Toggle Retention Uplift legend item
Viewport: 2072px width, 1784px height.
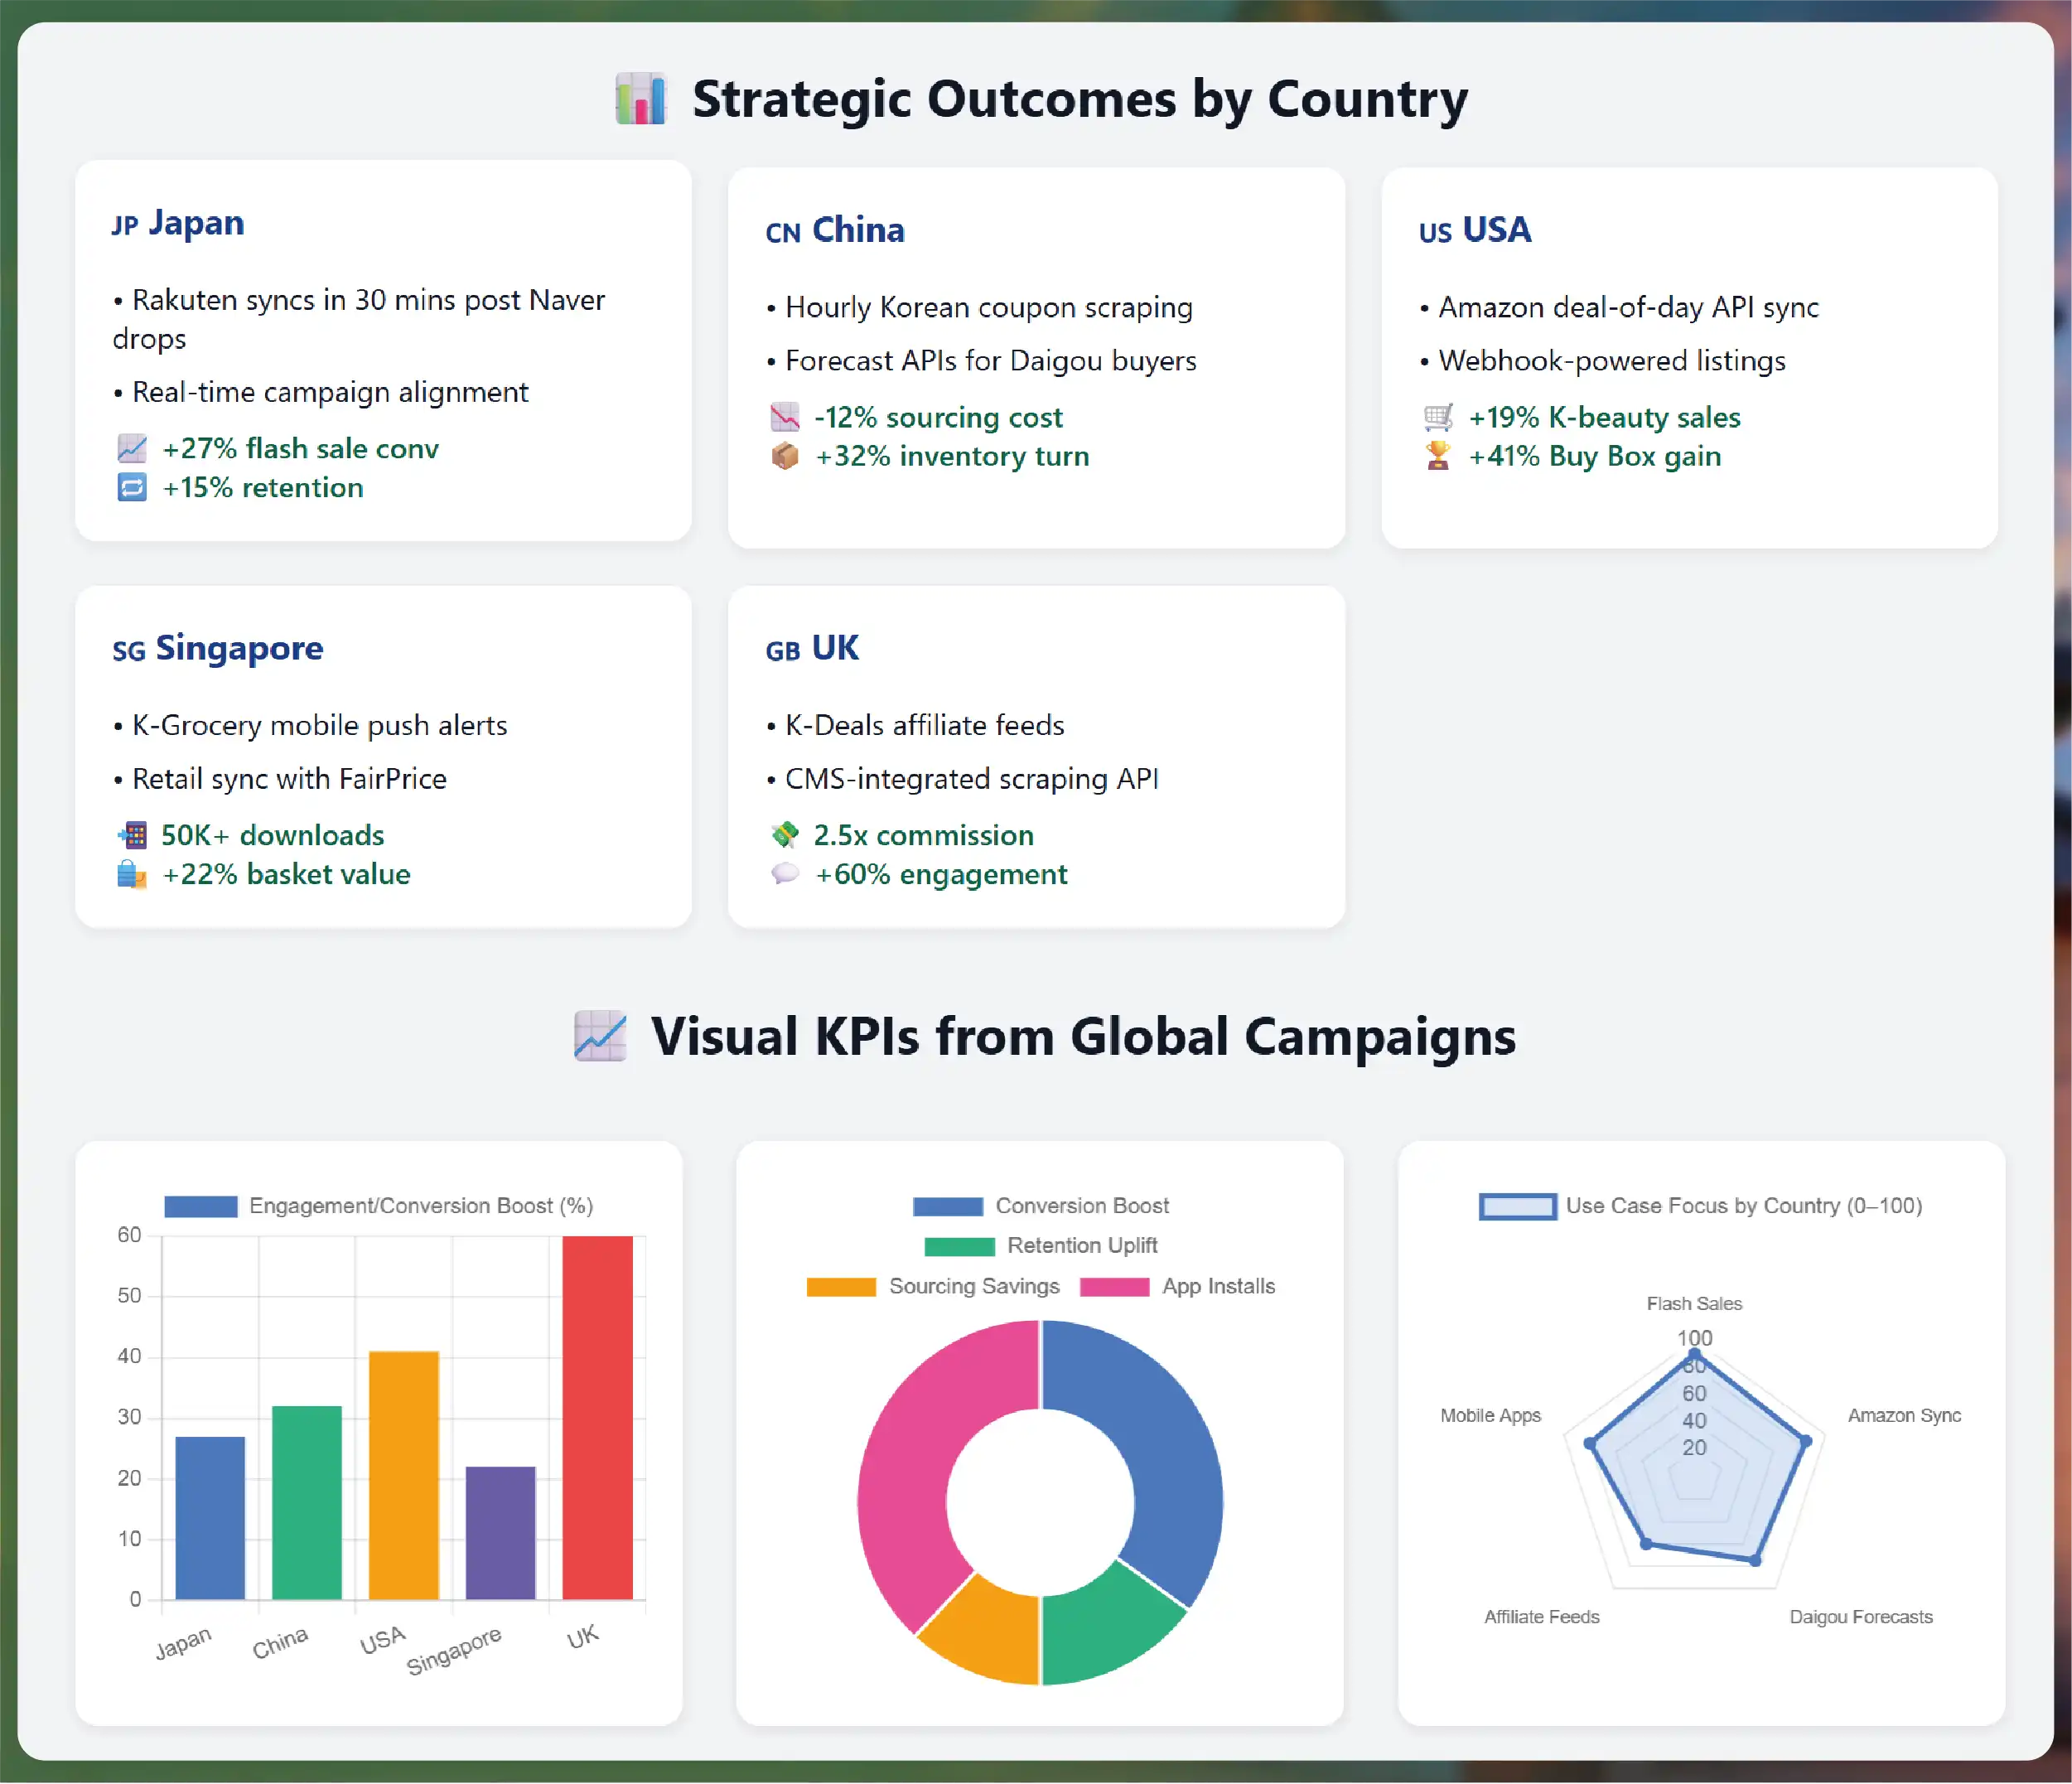(1041, 1246)
